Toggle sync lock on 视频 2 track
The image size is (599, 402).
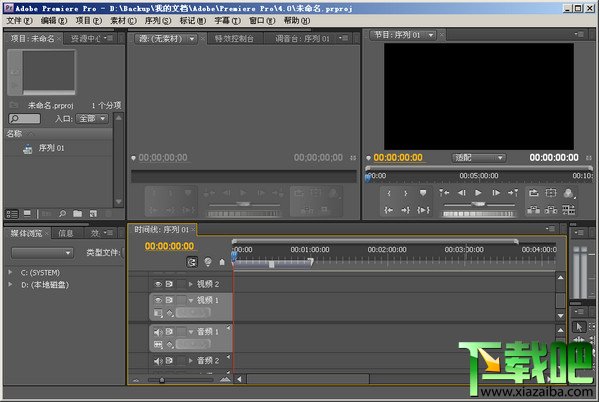[169, 284]
